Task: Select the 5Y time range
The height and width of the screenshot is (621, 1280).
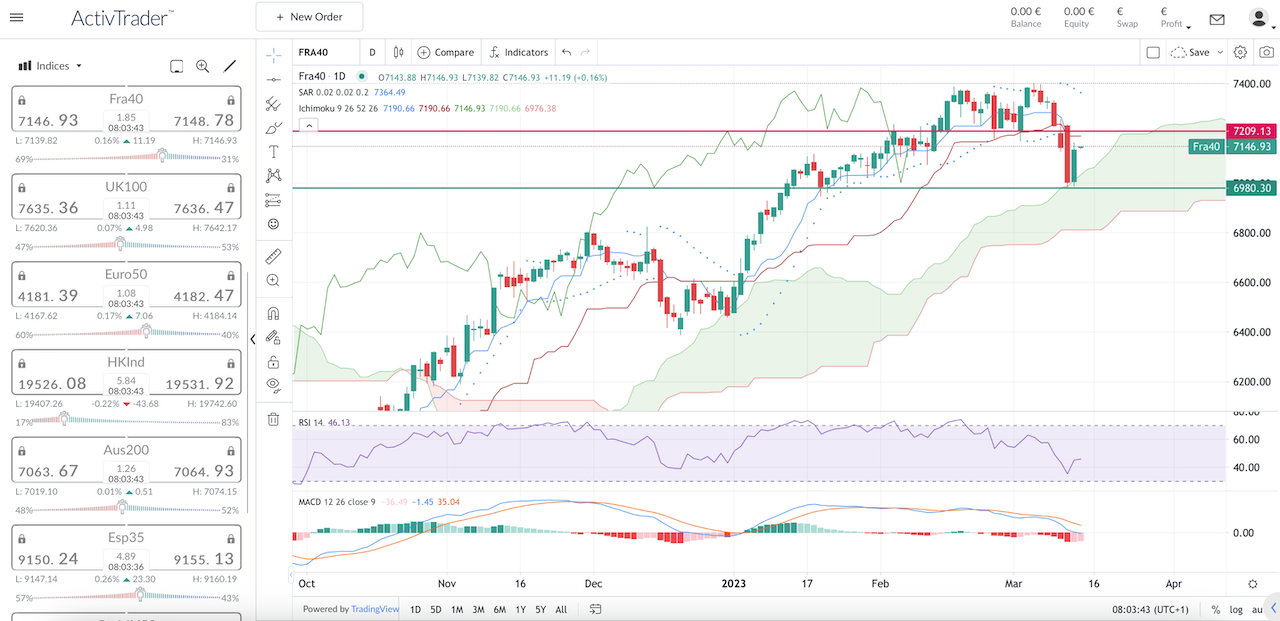Action: click(x=540, y=609)
